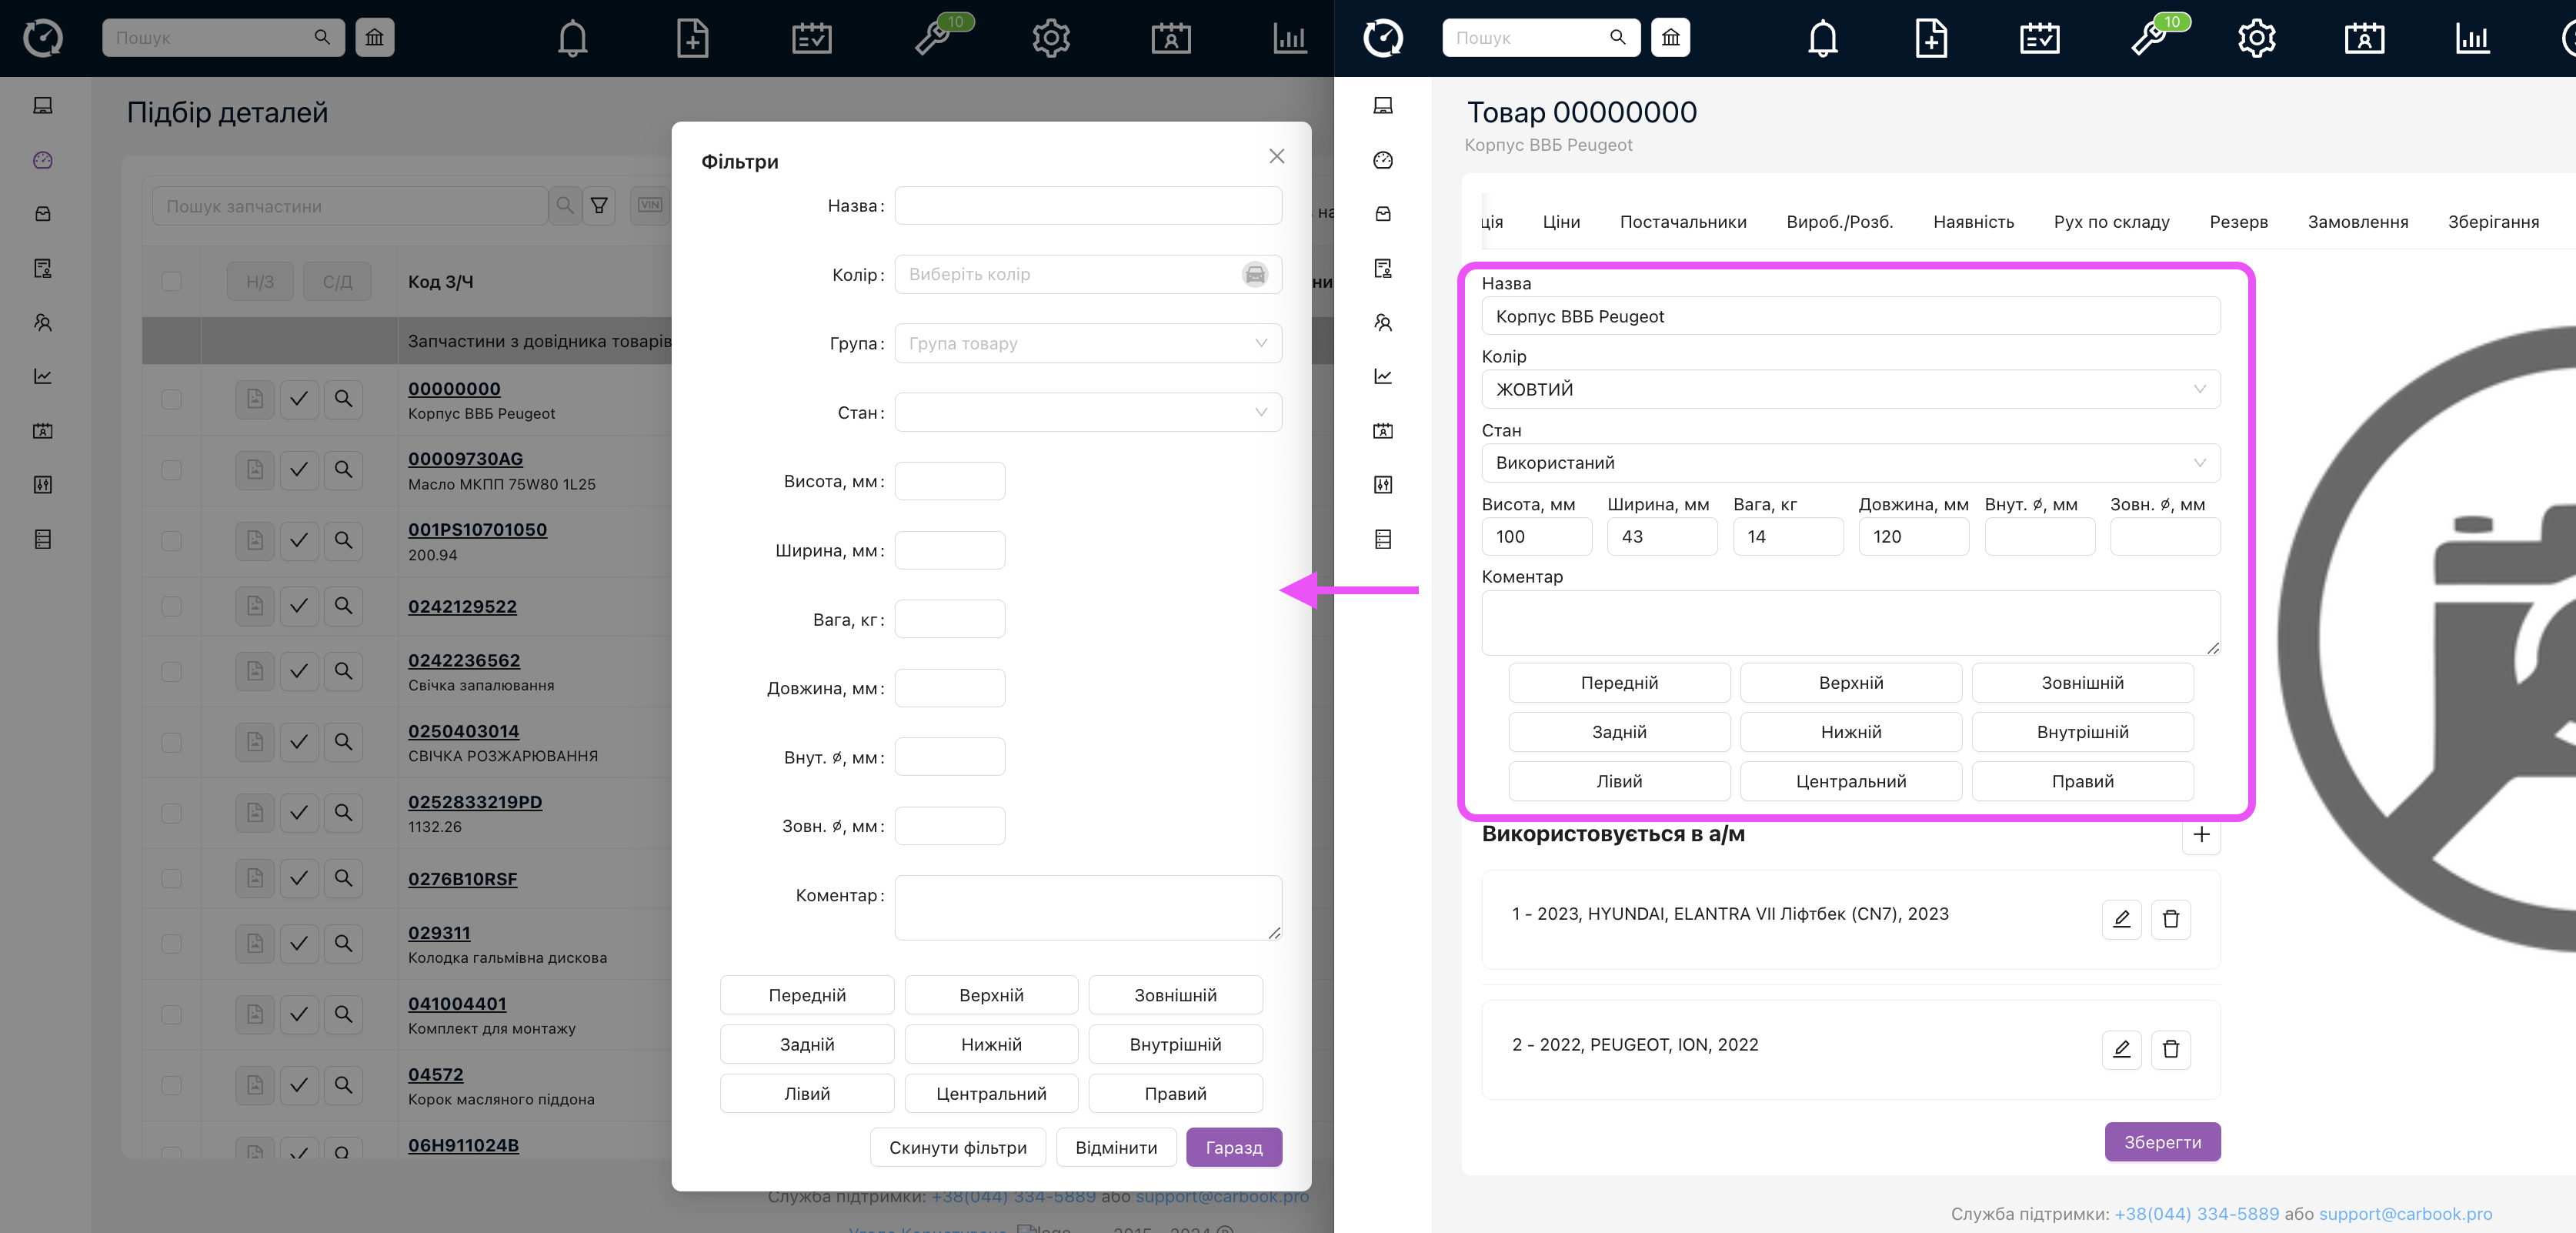Delete the Hyundai Elantra vehicle entry
Image resolution: width=2576 pixels, height=1233 pixels.
pos(2170,918)
